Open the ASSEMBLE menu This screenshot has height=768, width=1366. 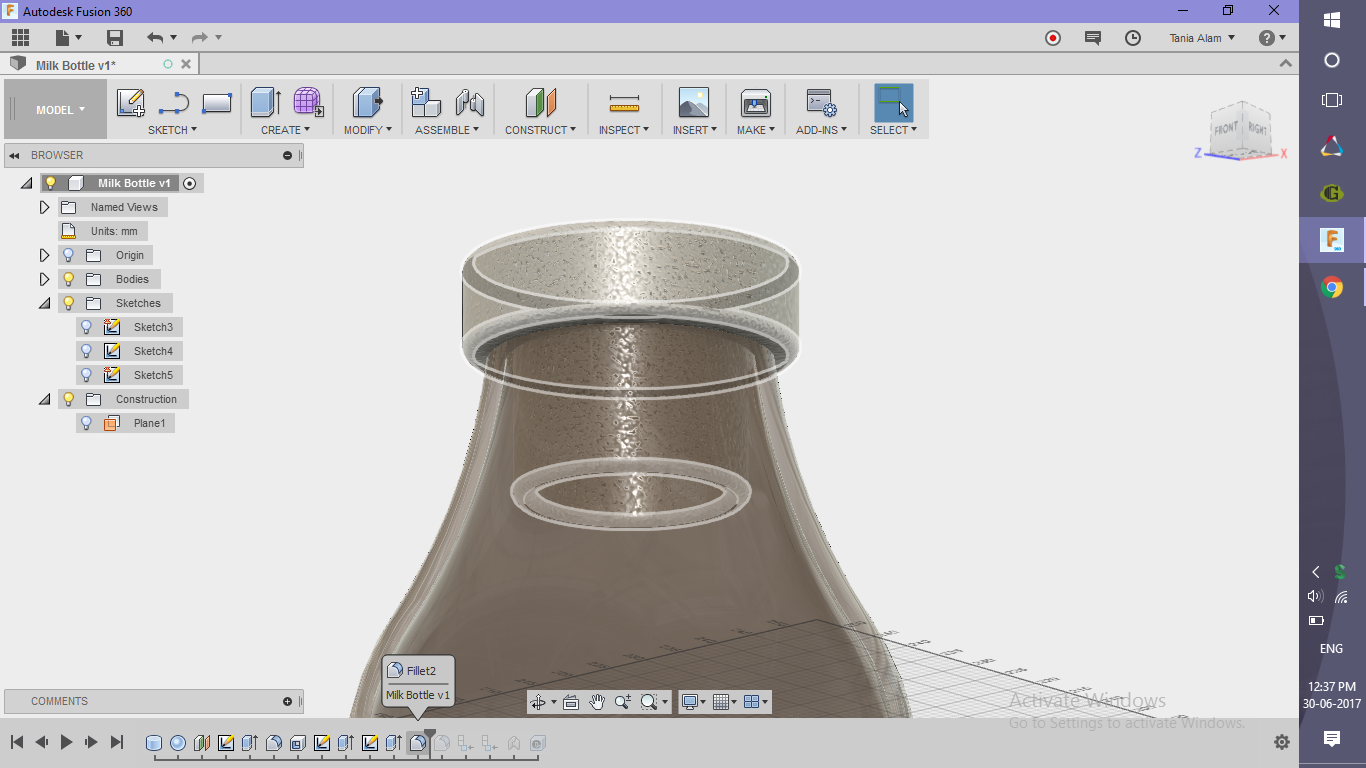pos(447,130)
